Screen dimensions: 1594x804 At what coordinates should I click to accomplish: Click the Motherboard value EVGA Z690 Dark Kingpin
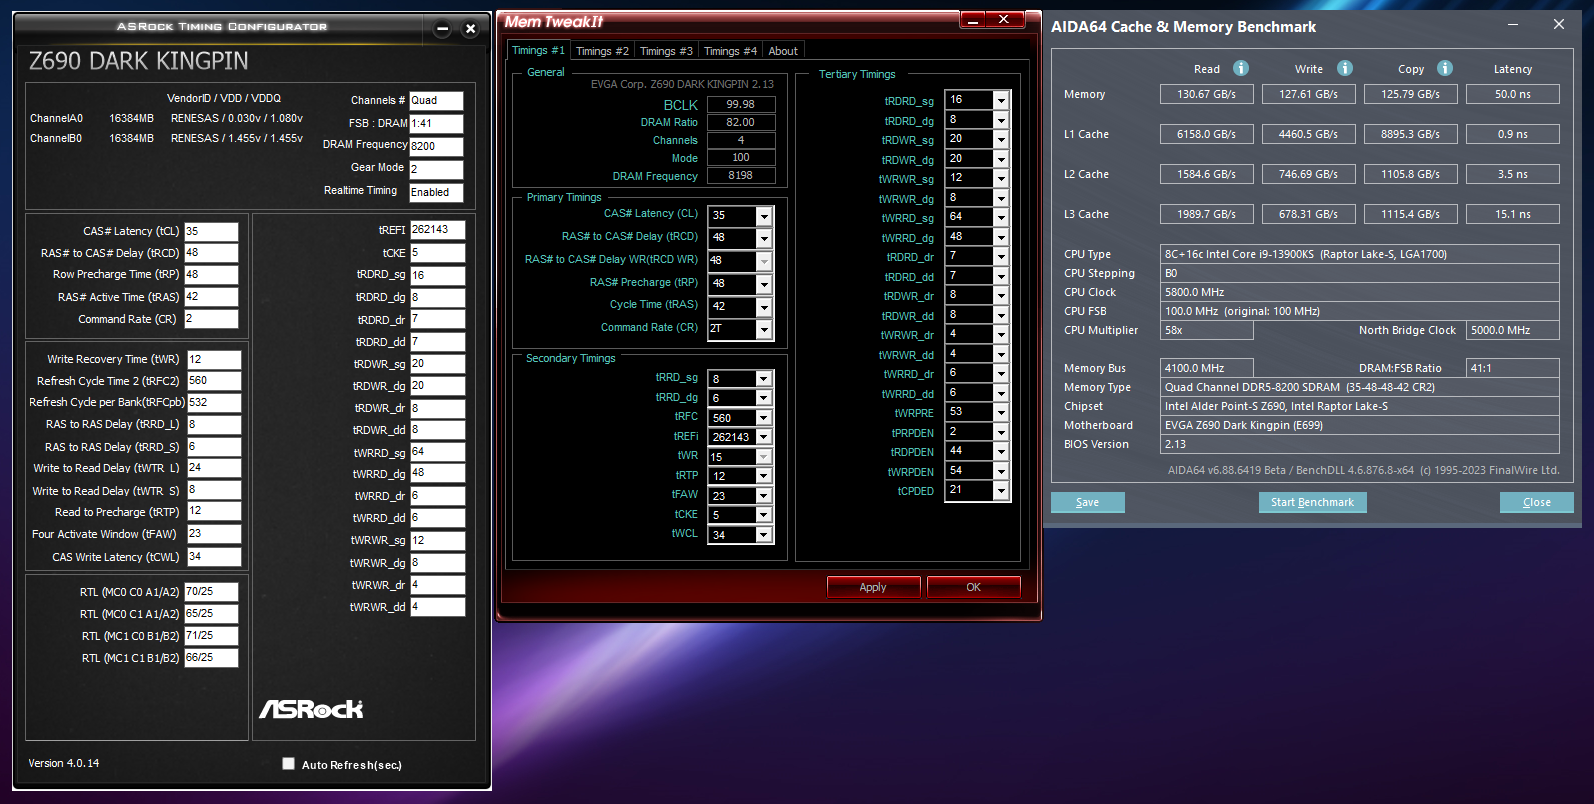pos(1360,425)
